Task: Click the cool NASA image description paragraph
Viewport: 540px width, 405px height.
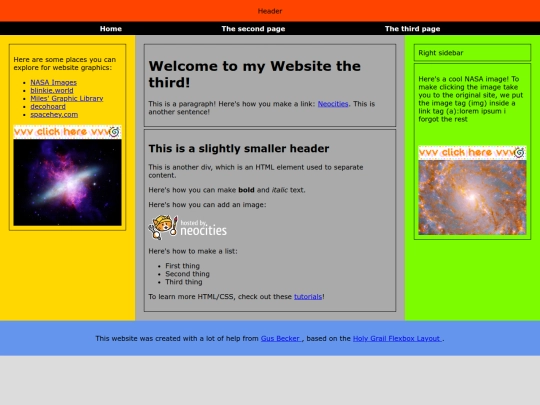Action: pos(470,99)
